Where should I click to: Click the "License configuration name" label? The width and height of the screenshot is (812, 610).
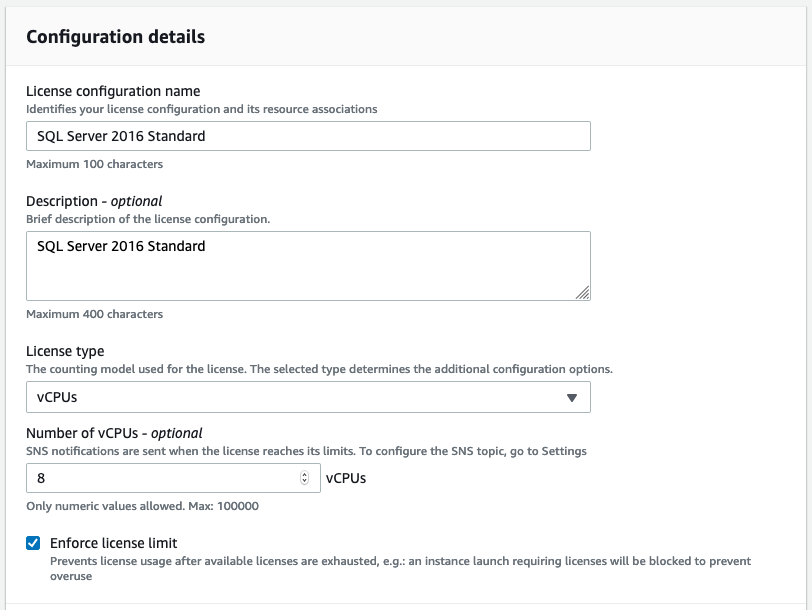(x=113, y=91)
